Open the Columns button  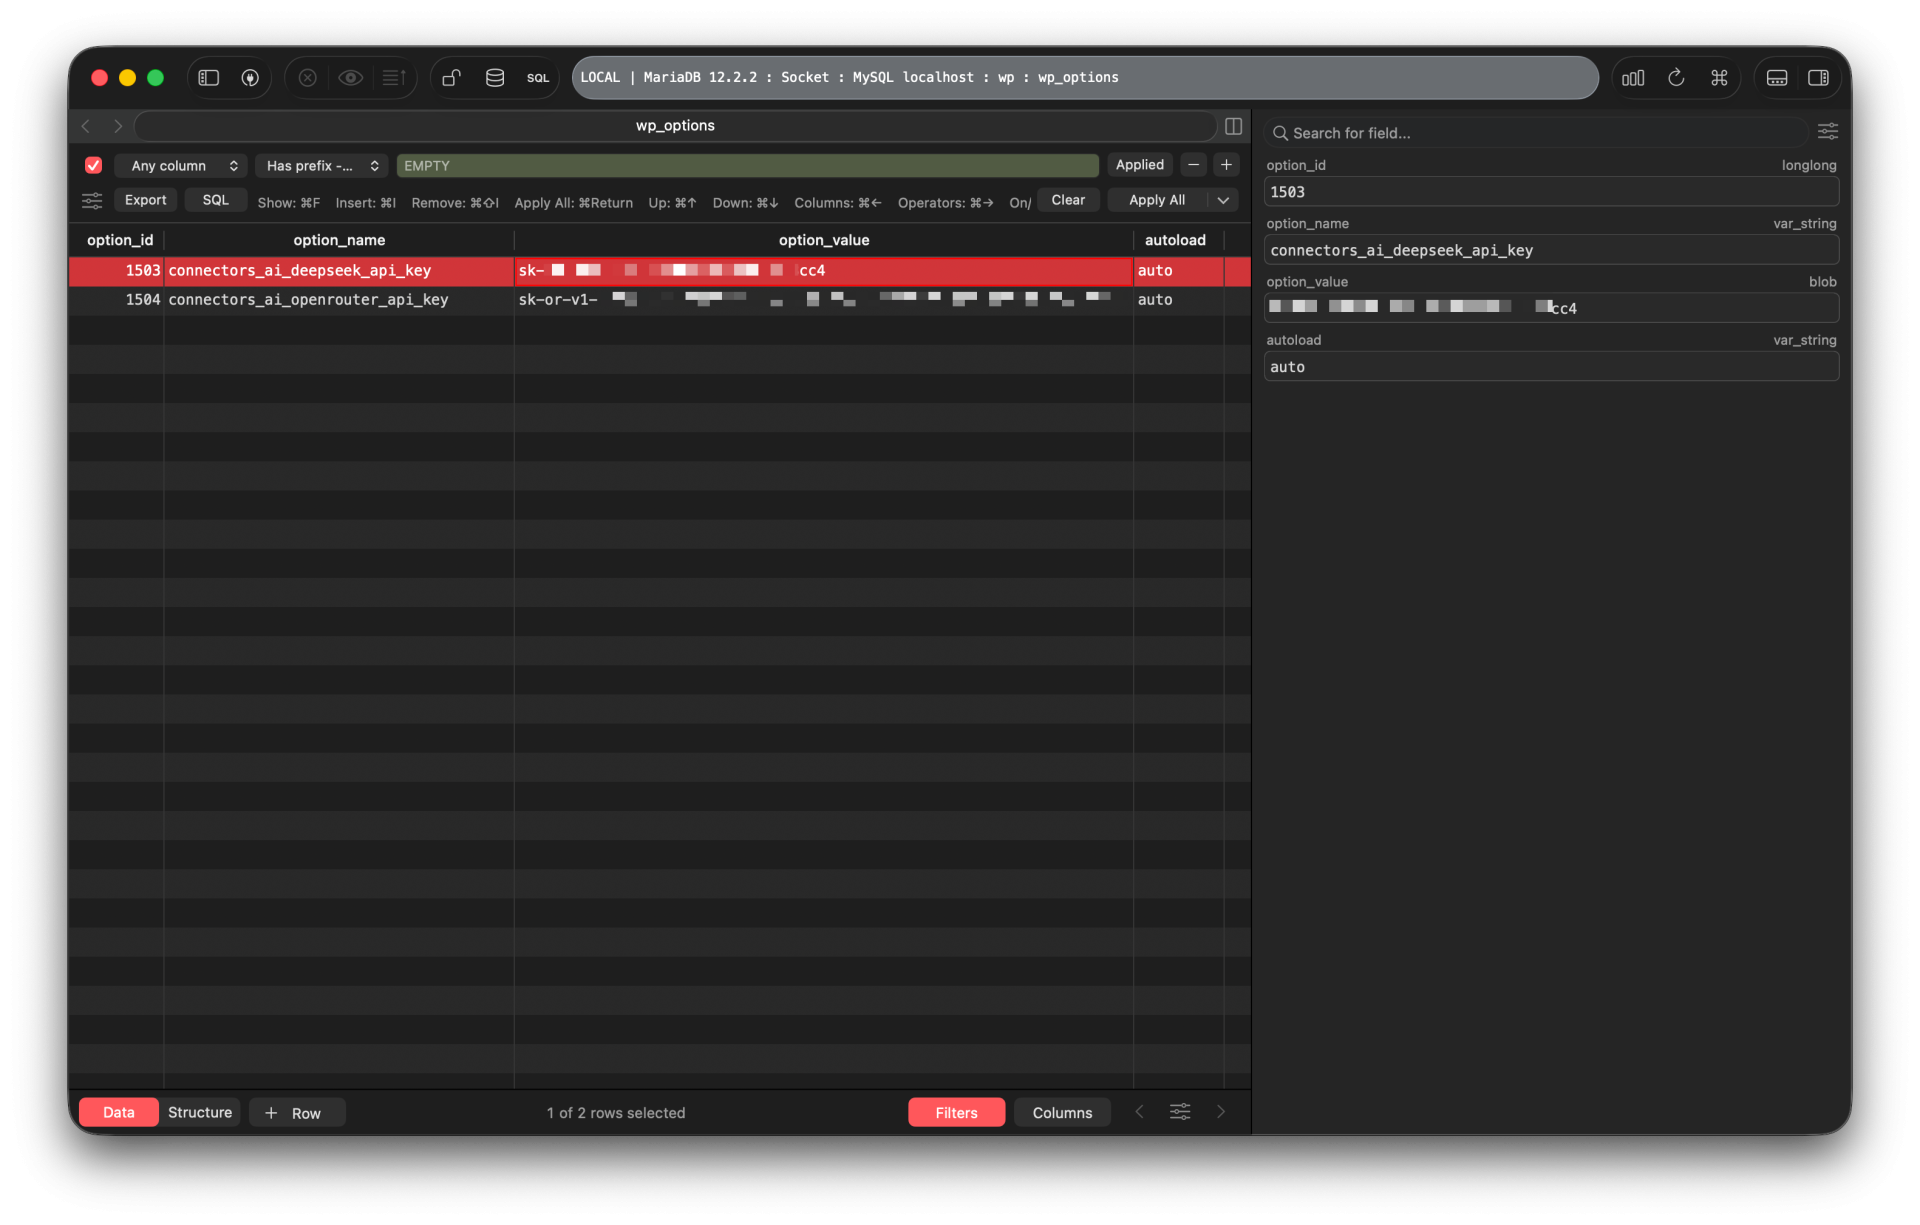(1062, 1113)
